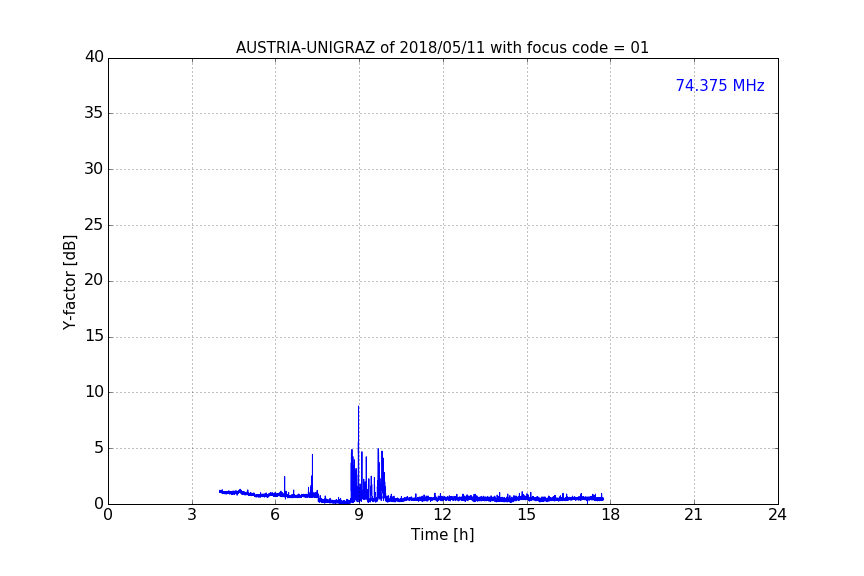Click the x-axis tick label '24'
Image resolution: width=864 pixels, height=576 pixels.
[x=777, y=515]
